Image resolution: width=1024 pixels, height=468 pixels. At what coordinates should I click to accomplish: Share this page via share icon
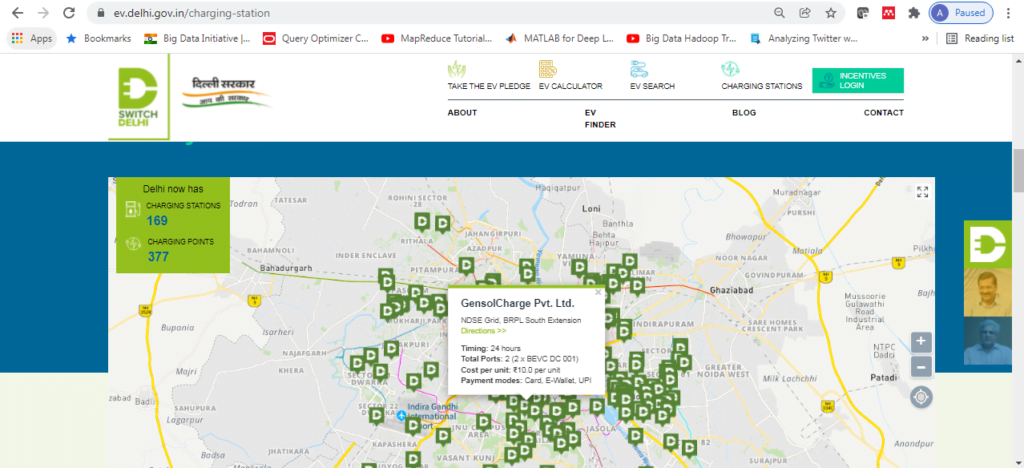click(805, 12)
